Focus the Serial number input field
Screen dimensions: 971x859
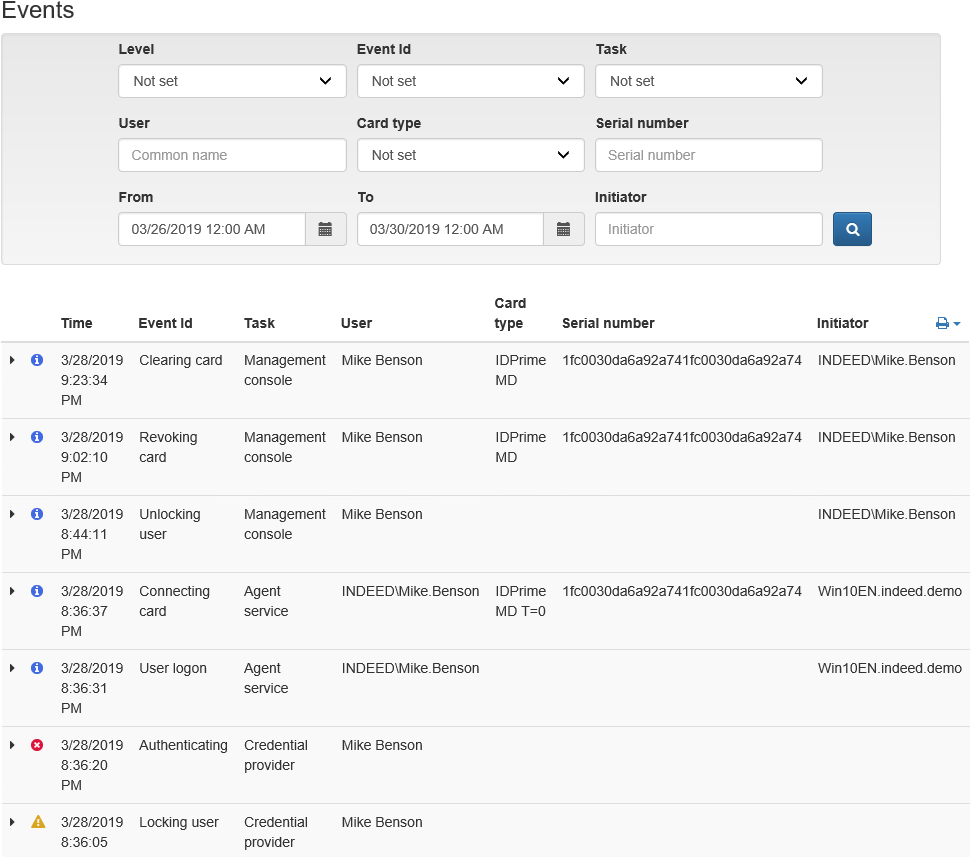pos(708,155)
